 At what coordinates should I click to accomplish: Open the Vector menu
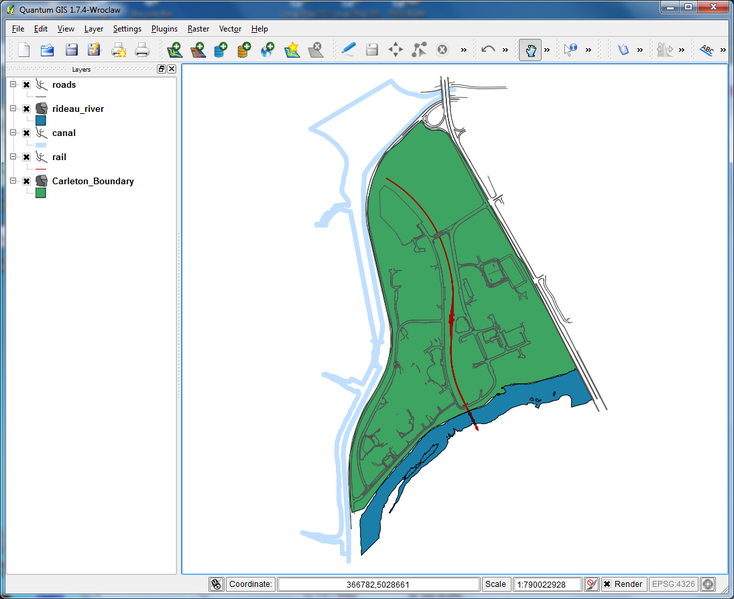(230, 29)
